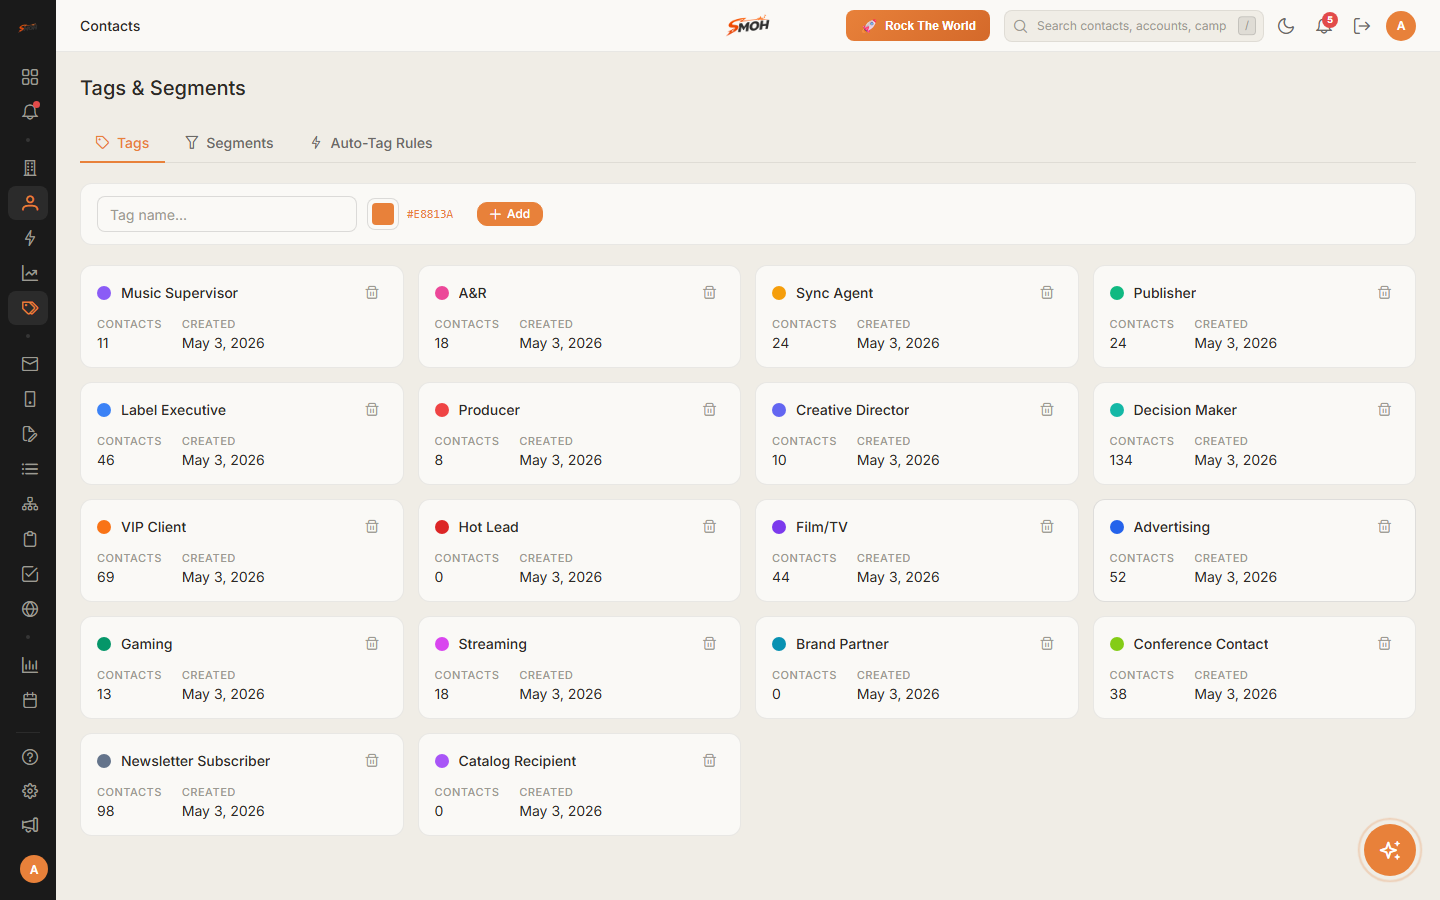This screenshot has width=1440, height=900.
Task: Switch to the Auto-Tag Rules tab
Action: tap(371, 143)
